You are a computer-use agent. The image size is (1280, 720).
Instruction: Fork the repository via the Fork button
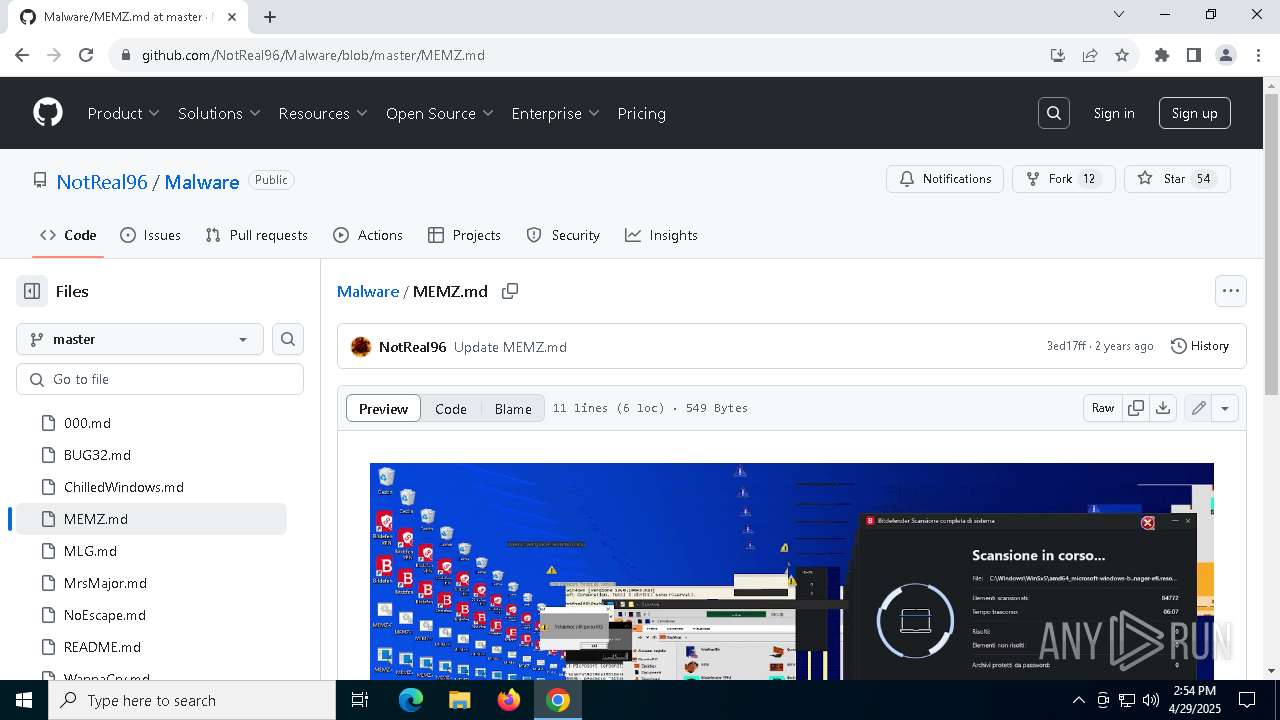point(1063,179)
